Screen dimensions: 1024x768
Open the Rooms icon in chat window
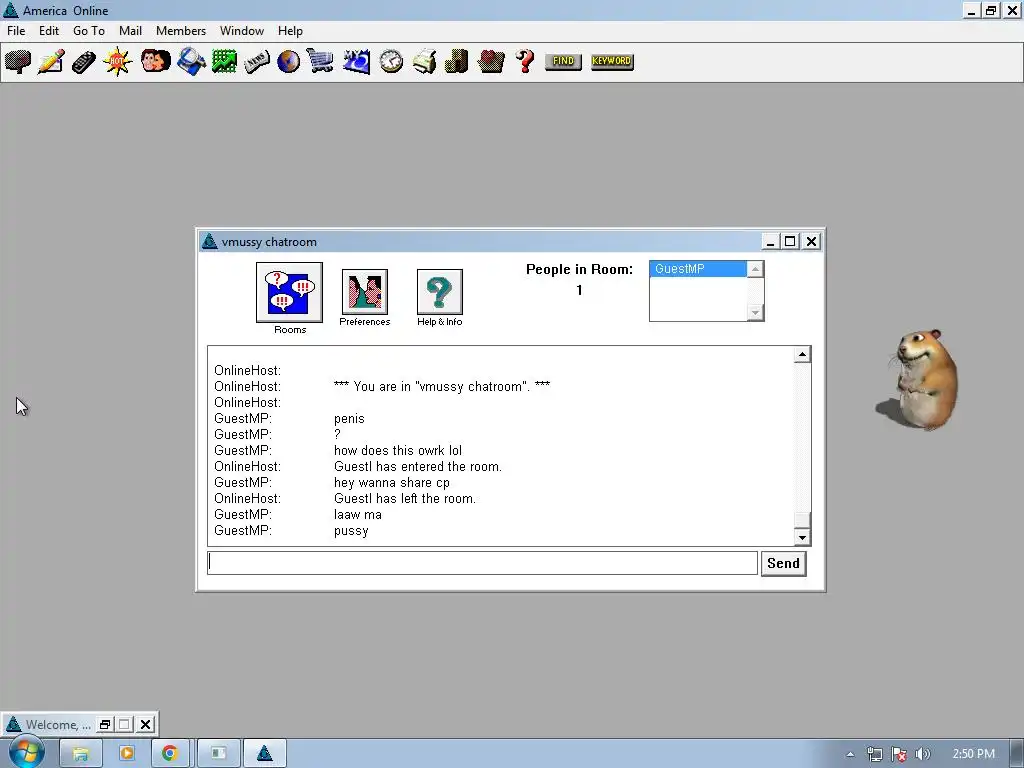289,293
